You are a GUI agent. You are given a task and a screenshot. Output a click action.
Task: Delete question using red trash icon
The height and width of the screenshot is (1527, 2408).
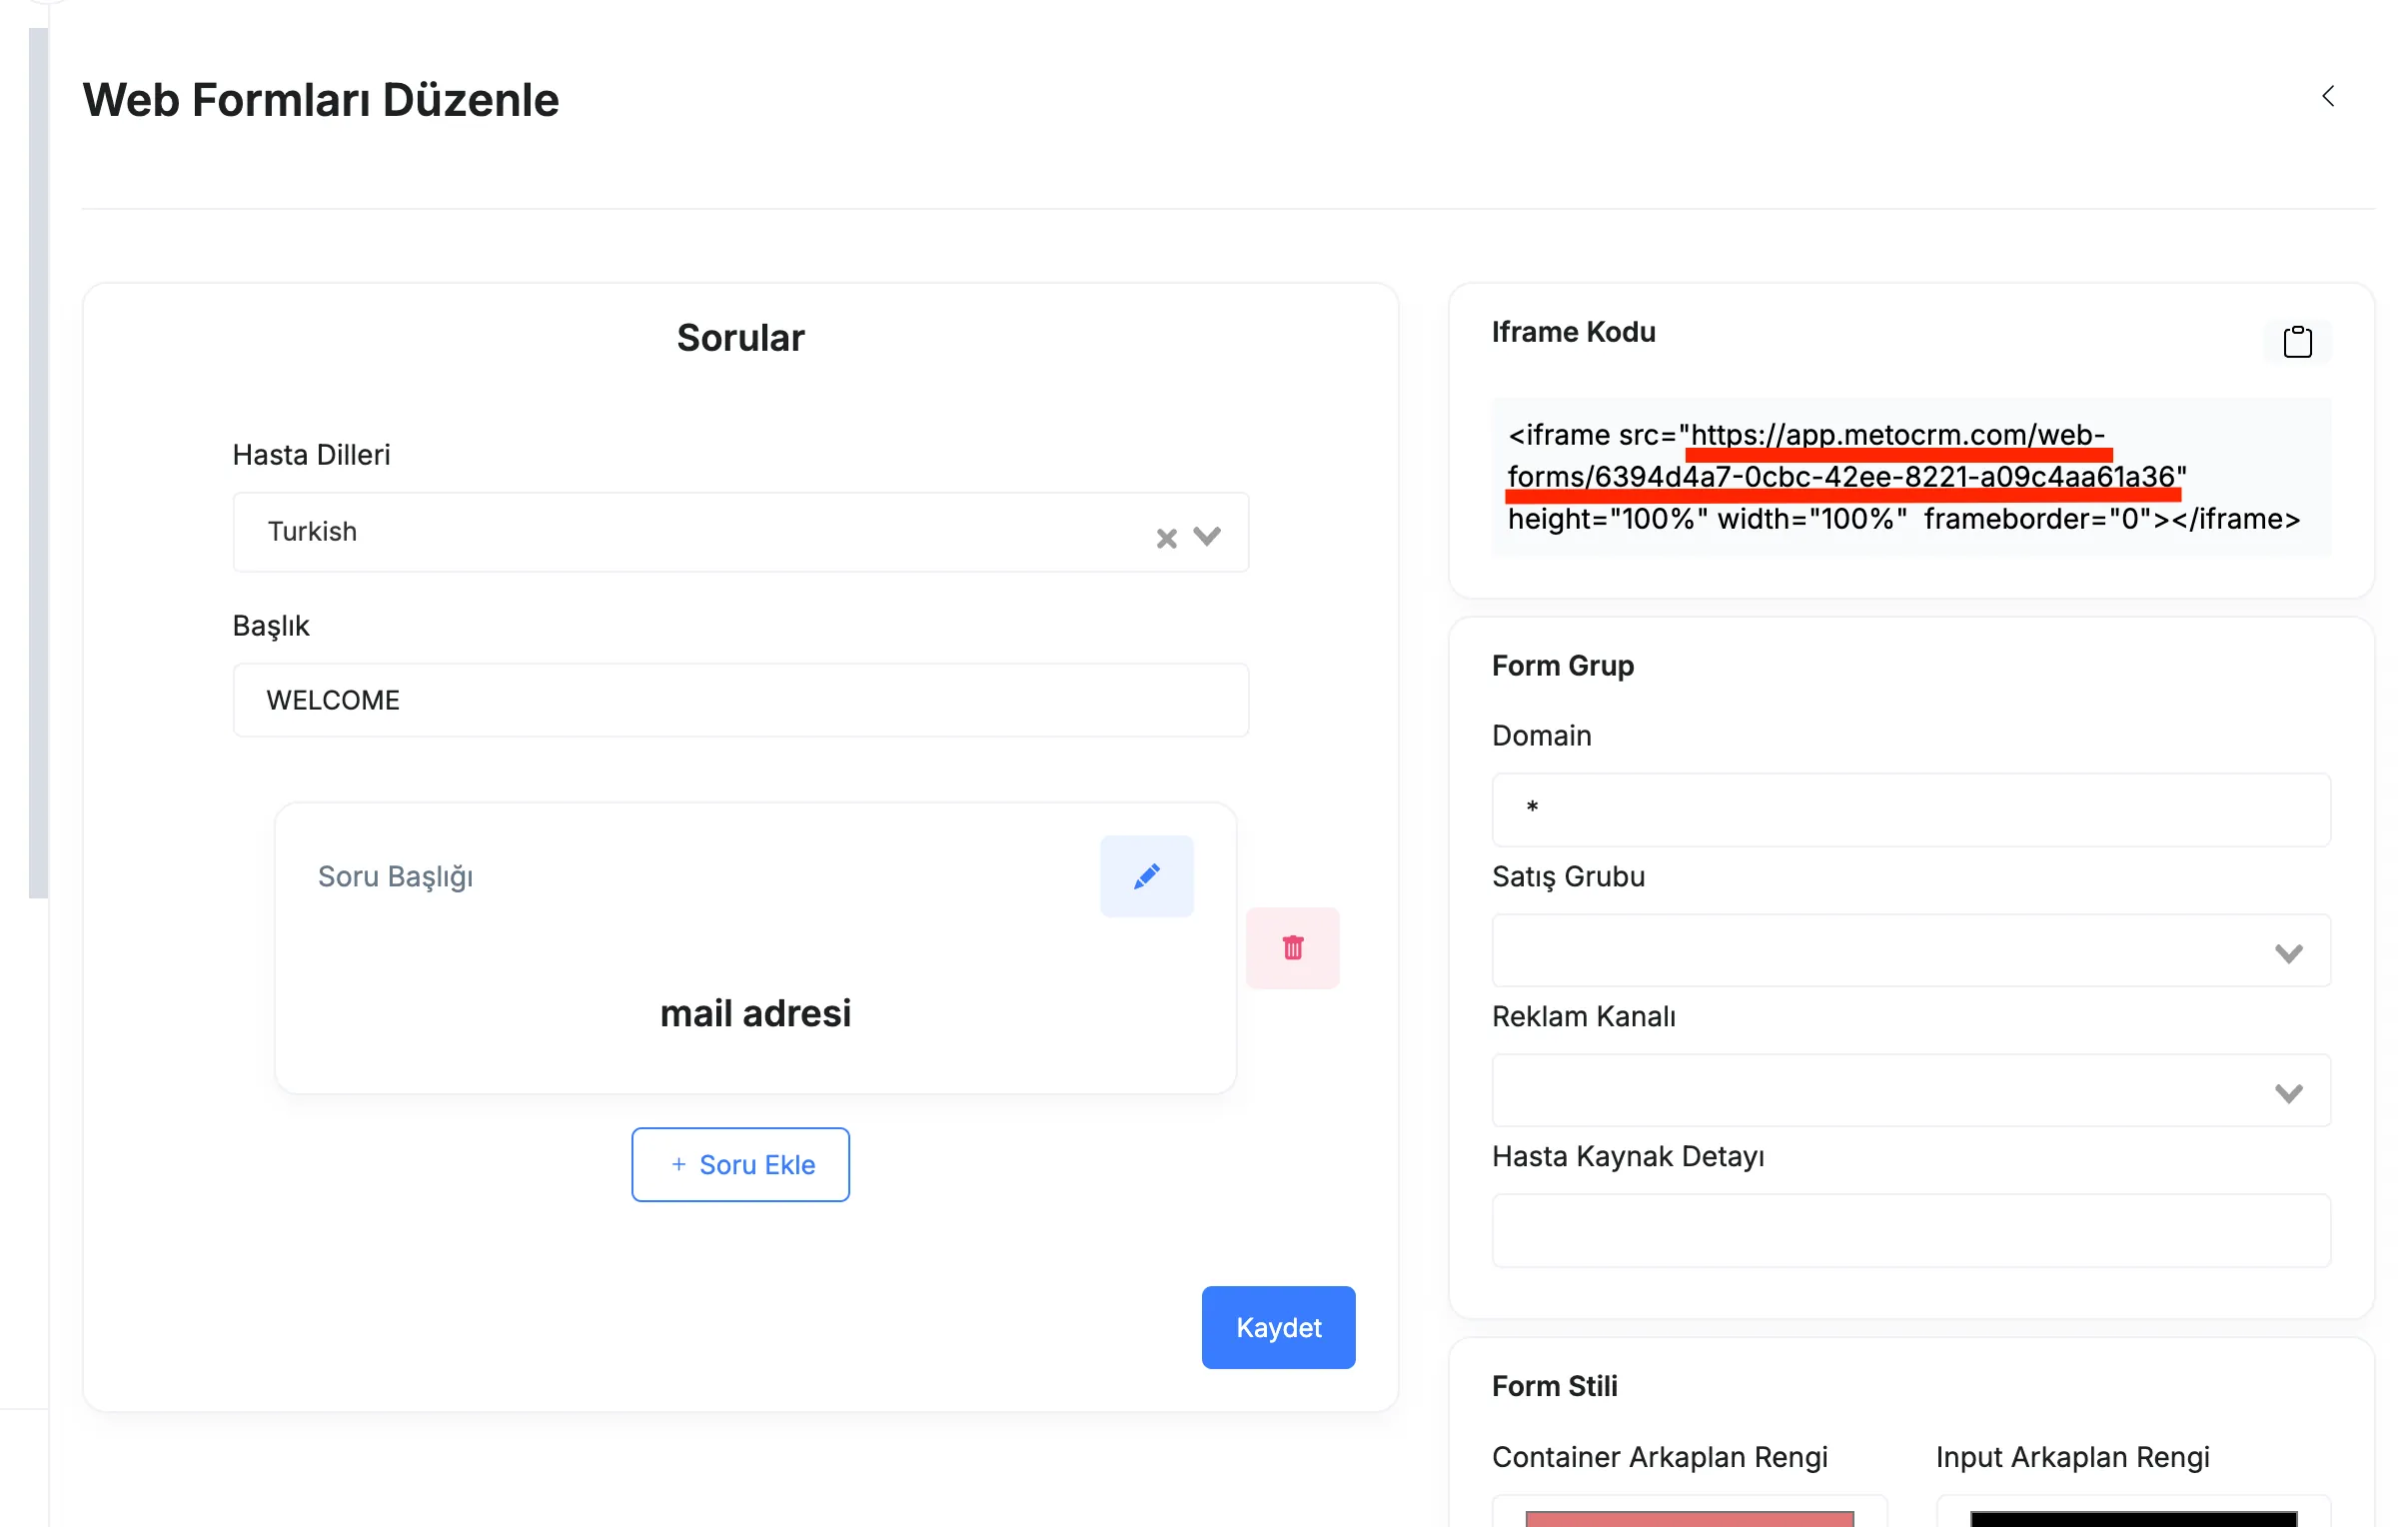pyautogui.click(x=1292, y=947)
